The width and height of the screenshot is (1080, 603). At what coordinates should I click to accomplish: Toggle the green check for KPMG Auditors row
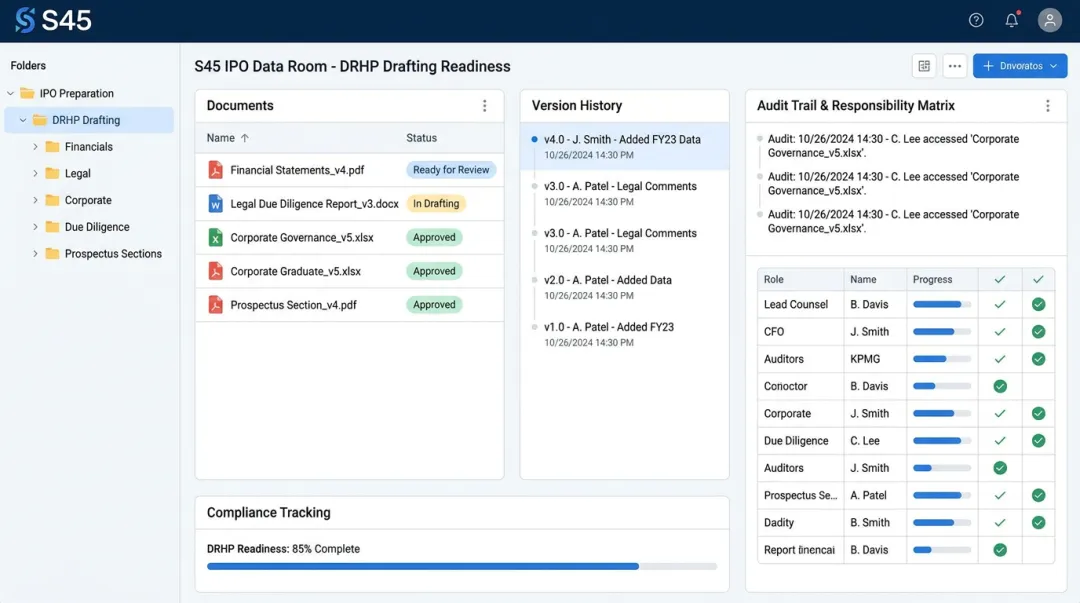tap(1038, 359)
